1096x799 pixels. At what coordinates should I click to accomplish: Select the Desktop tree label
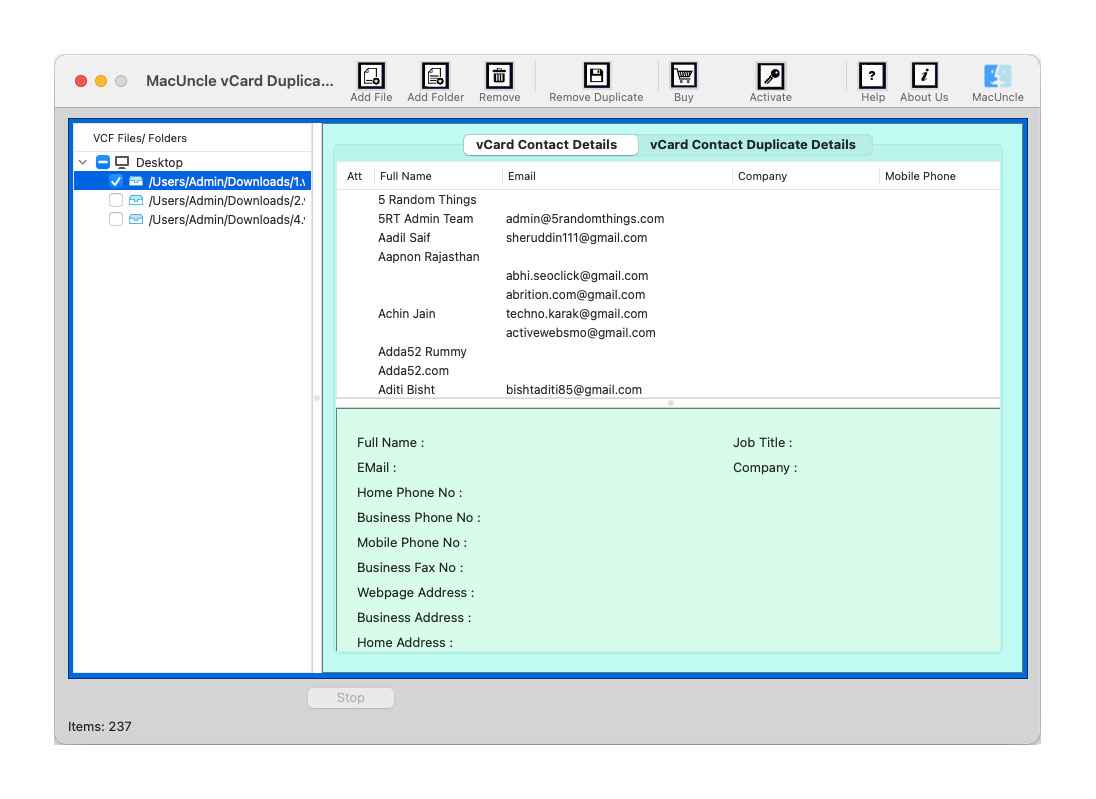(x=159, y=162)
